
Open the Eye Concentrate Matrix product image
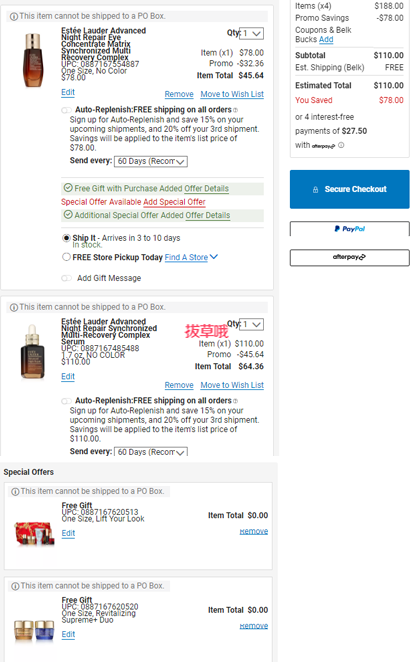[x=33, y=60]
